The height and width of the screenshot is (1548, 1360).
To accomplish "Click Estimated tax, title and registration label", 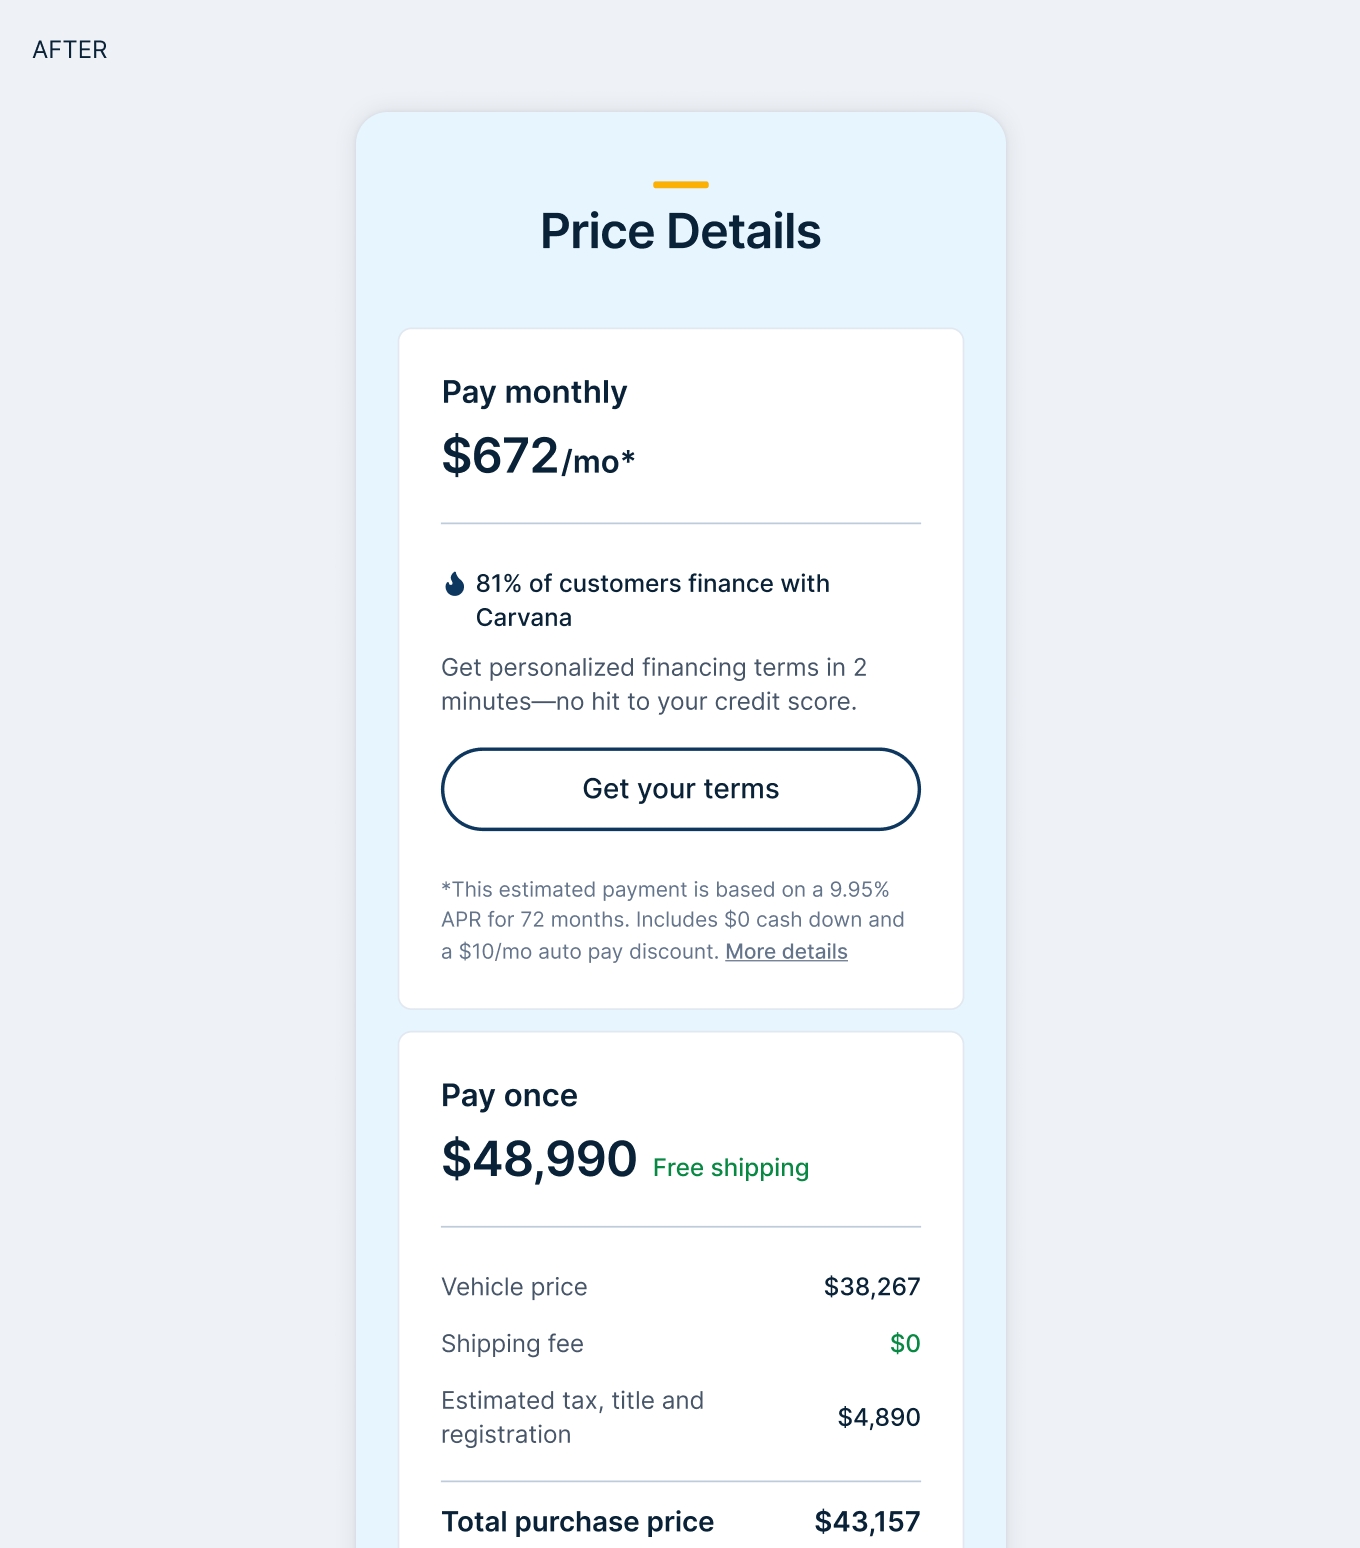I will [572, 1417].
